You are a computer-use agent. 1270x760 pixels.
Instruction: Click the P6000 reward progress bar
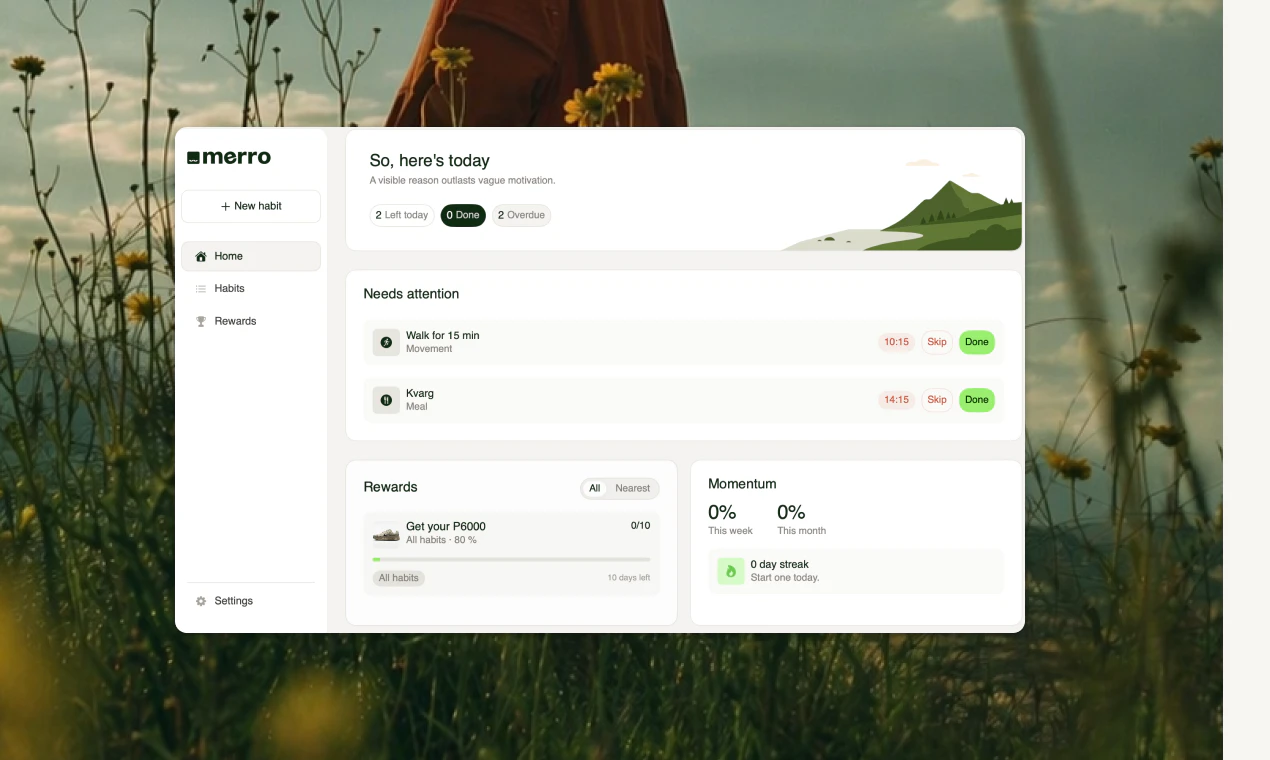click(x=511, y=559)
